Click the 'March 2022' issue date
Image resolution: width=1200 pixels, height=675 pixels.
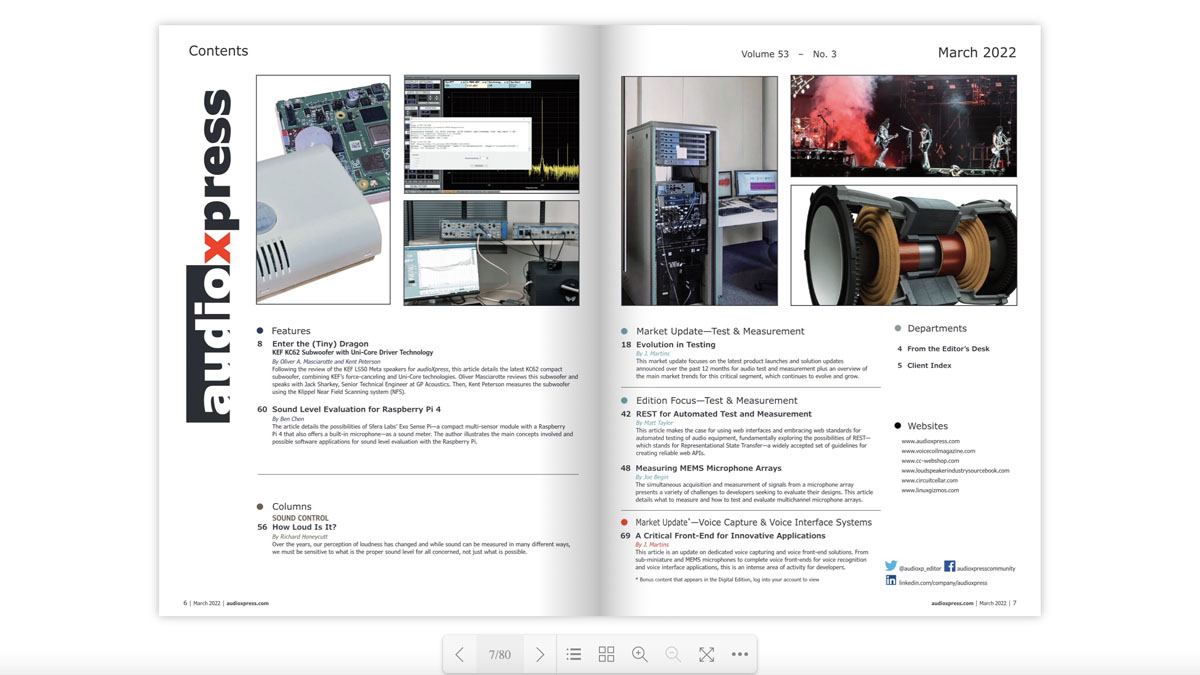point(977,53)
